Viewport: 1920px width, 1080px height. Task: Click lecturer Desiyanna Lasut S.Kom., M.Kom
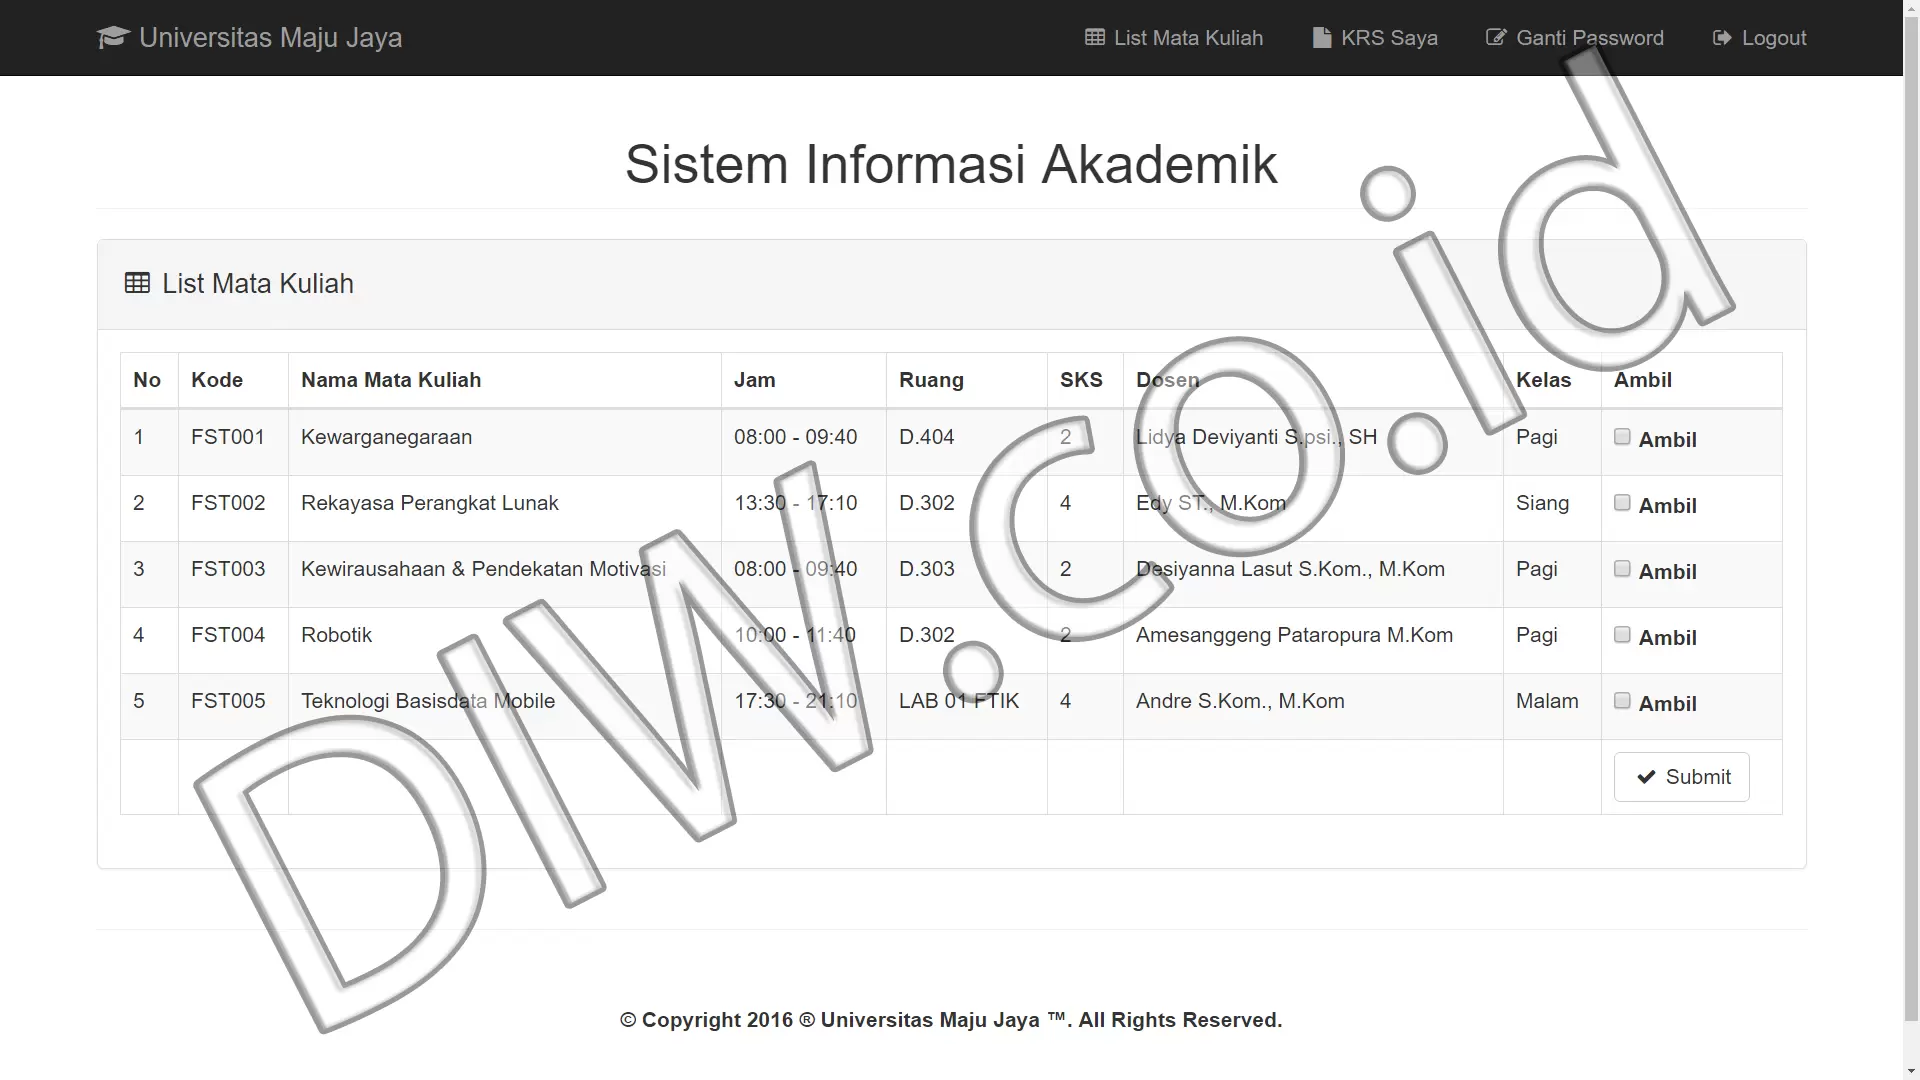tap(1290, 569)
